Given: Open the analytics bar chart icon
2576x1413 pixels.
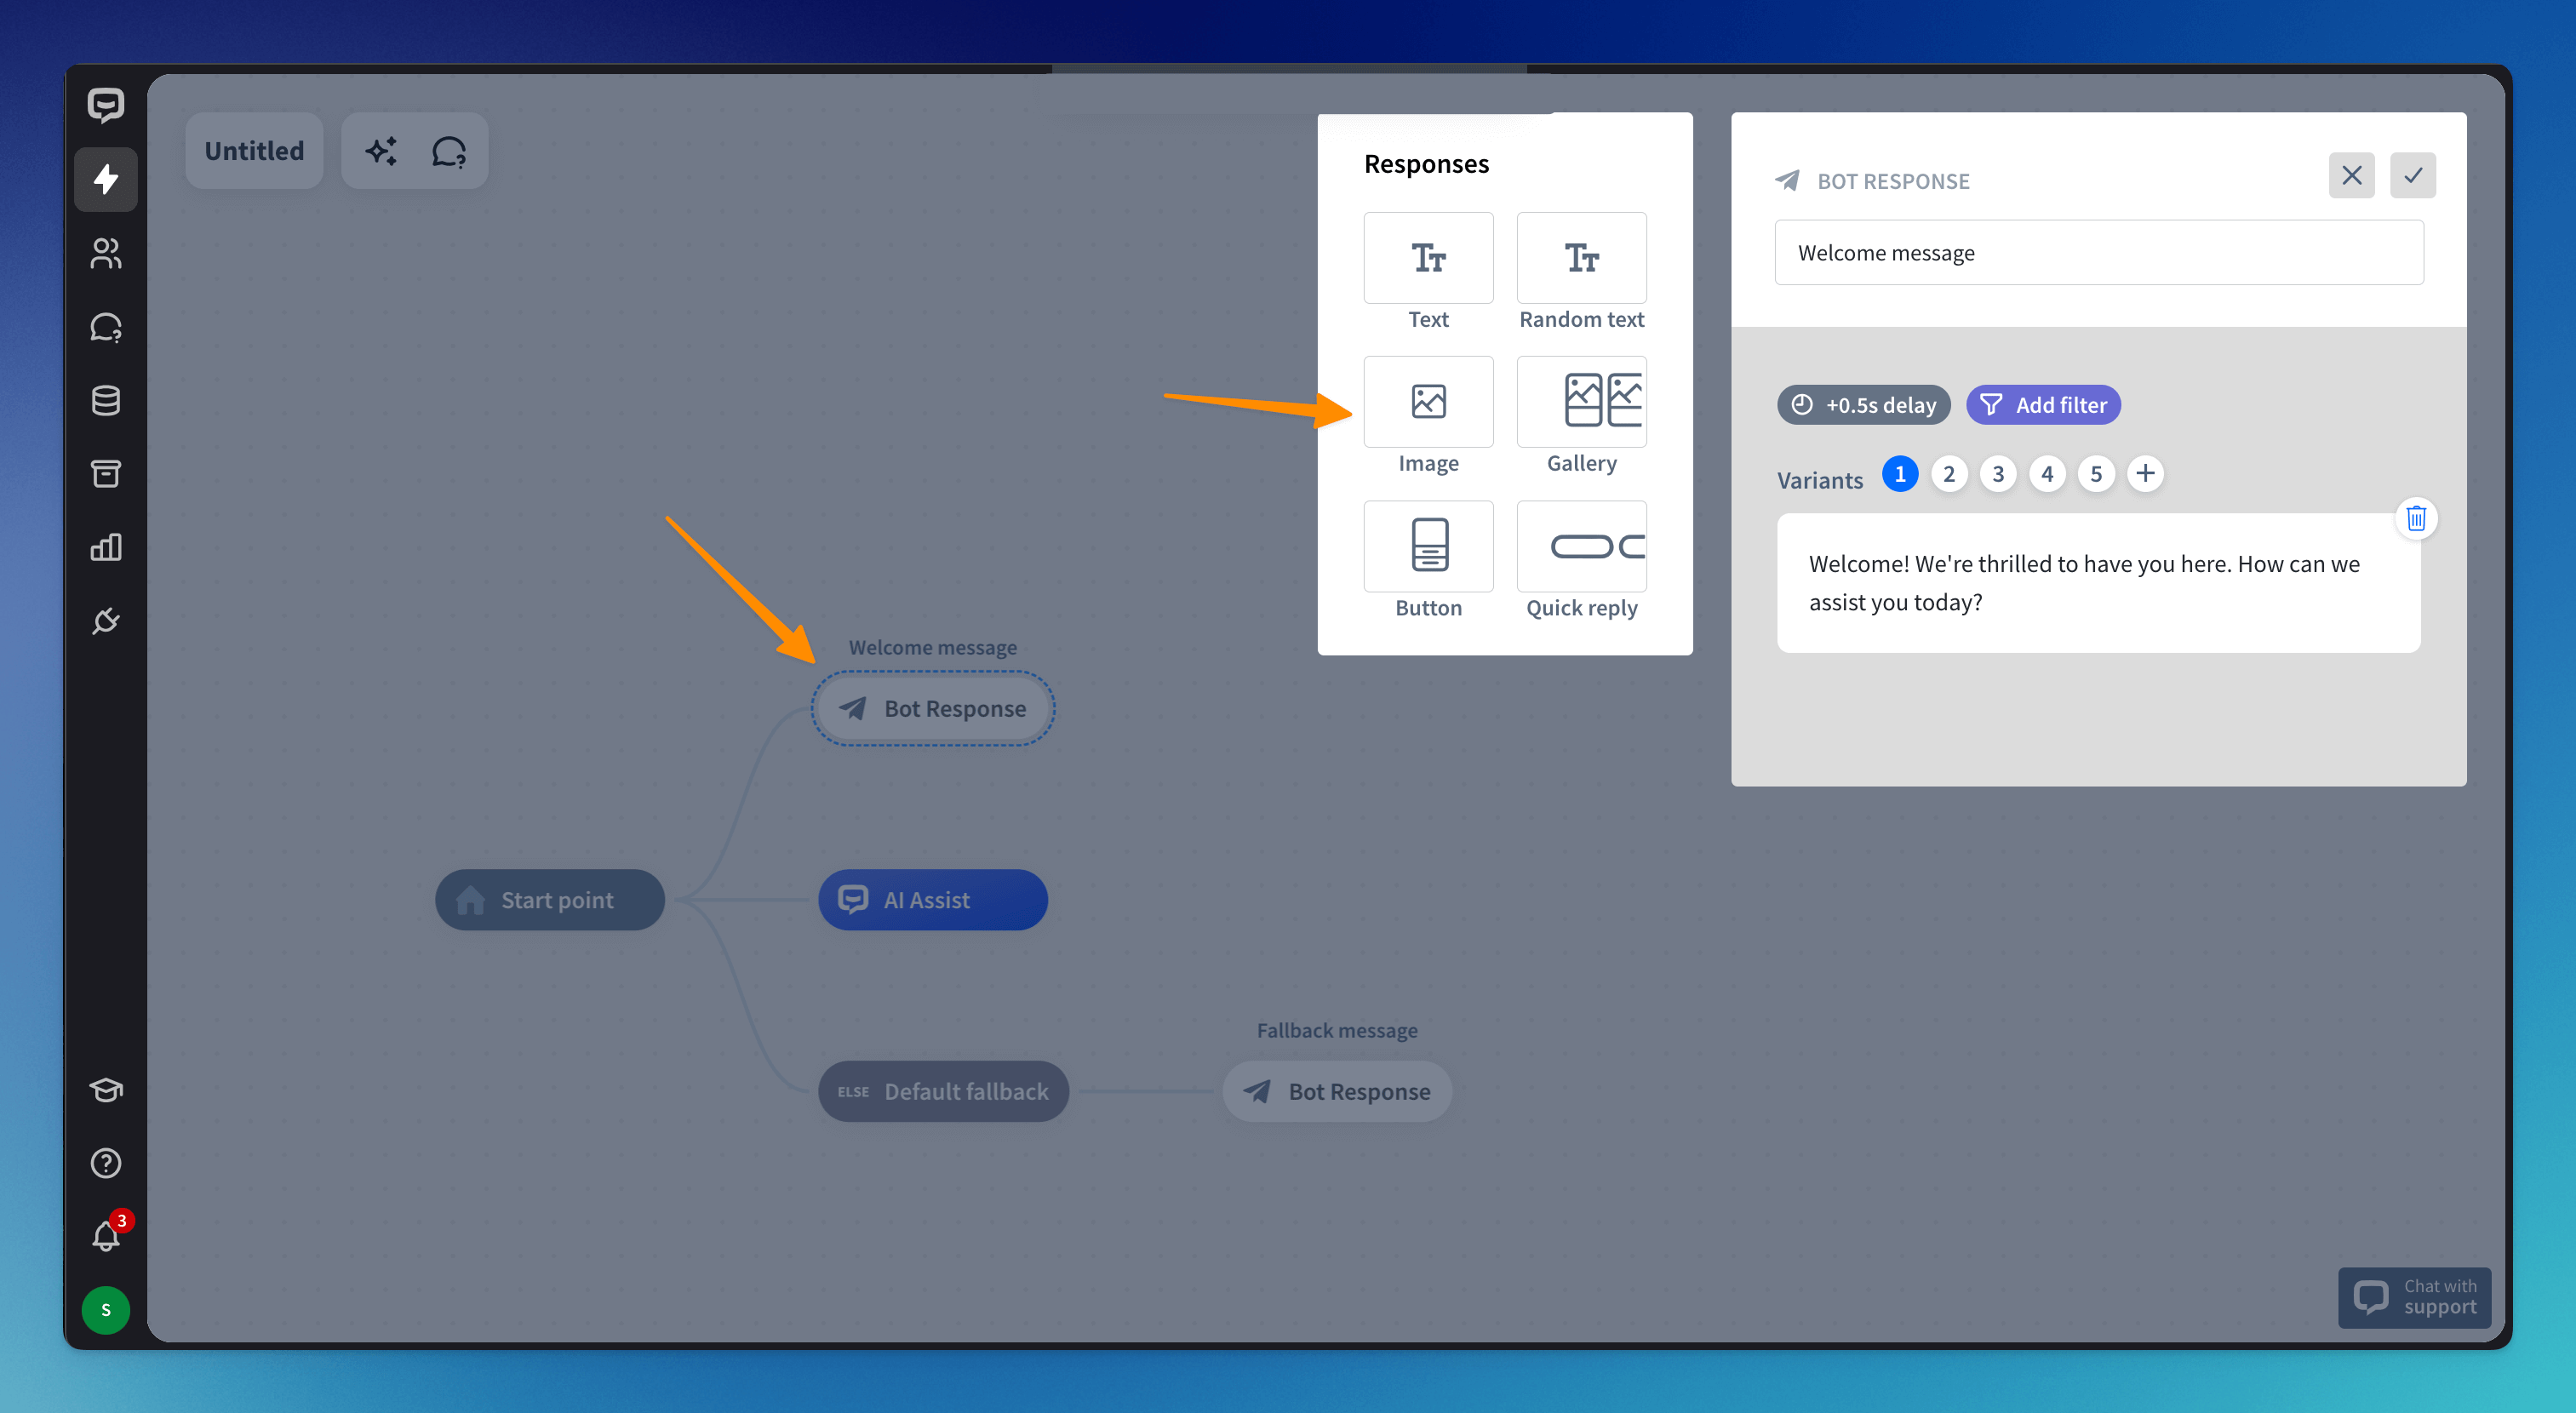Looking at the screenshot, I should pos(105,547).
